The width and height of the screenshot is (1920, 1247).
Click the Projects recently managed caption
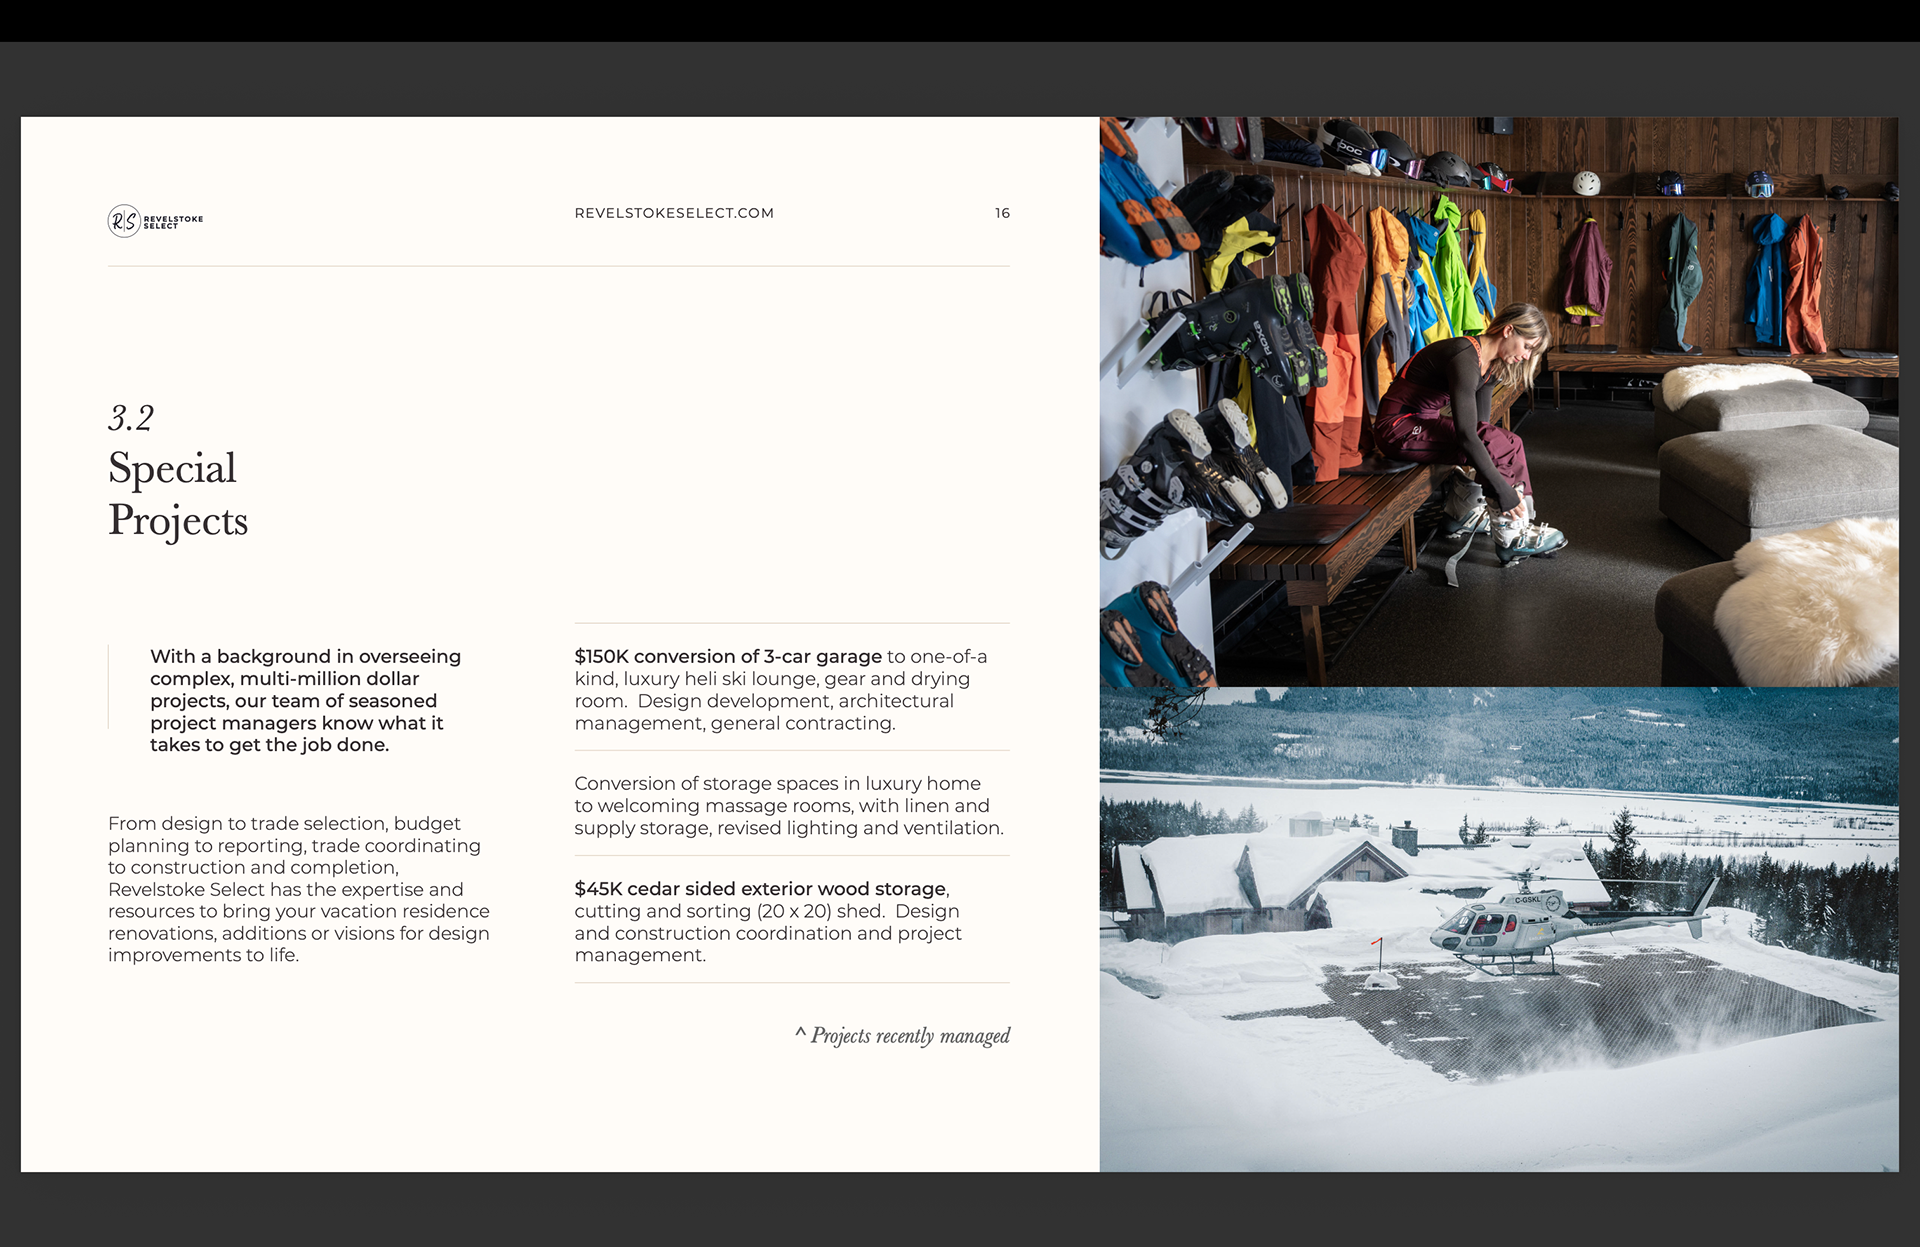click(910, 1036)
